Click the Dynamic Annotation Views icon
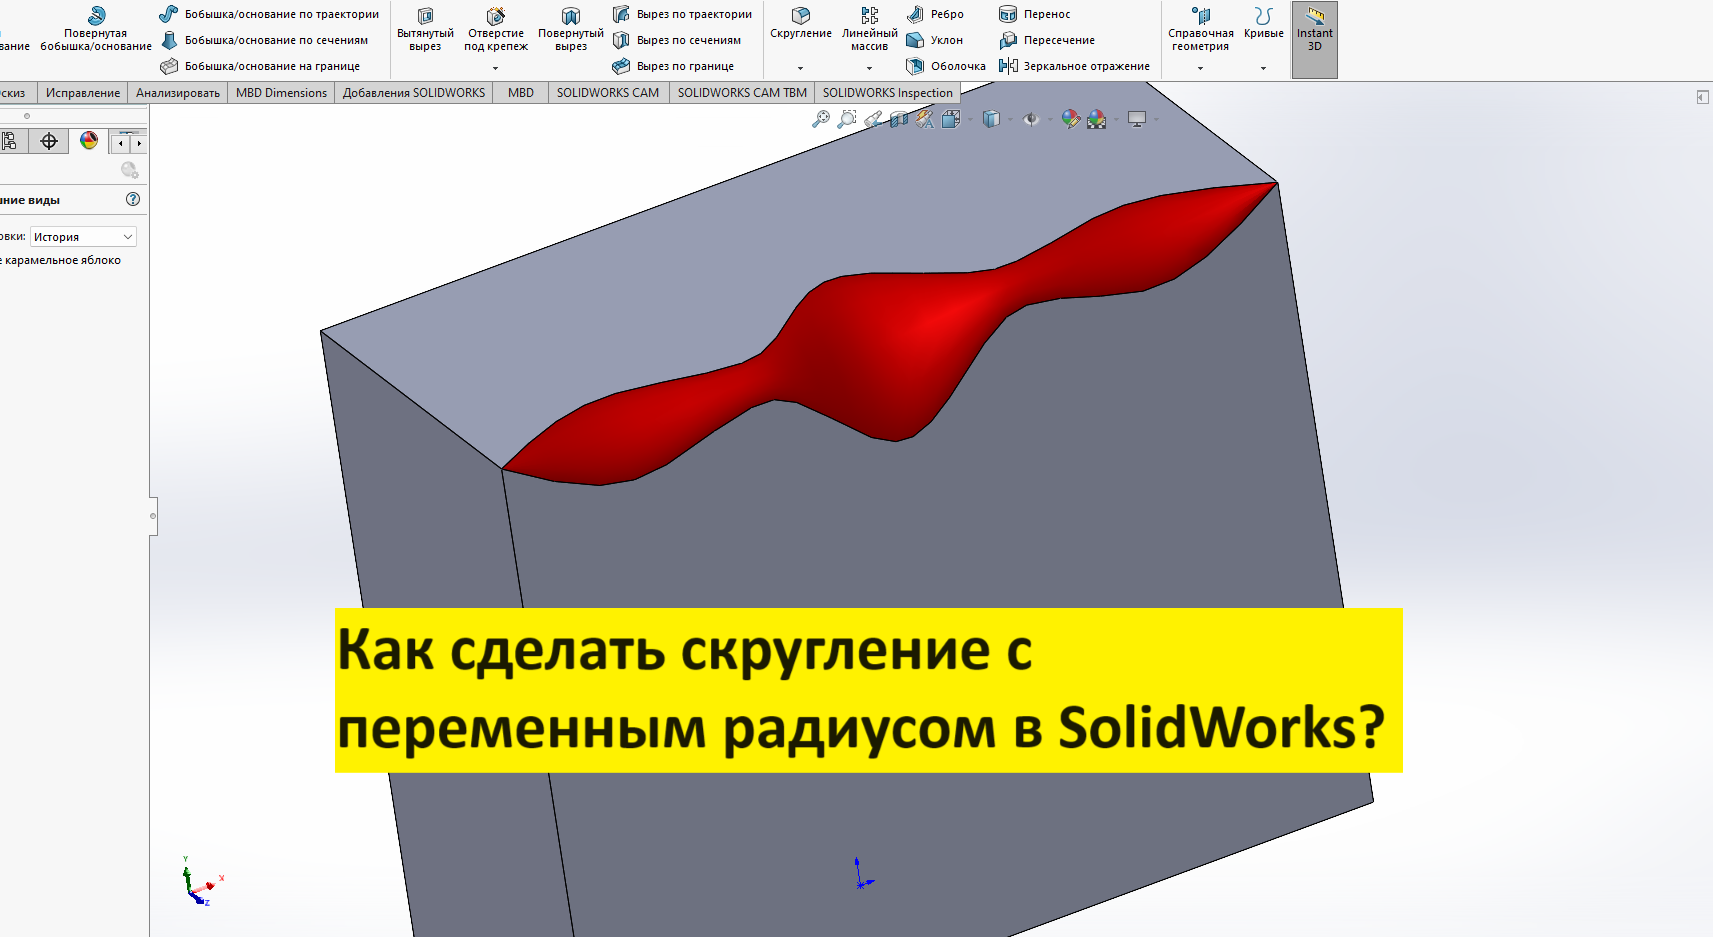The height and width of the screenshot is (937, 1713). (925, 119)
